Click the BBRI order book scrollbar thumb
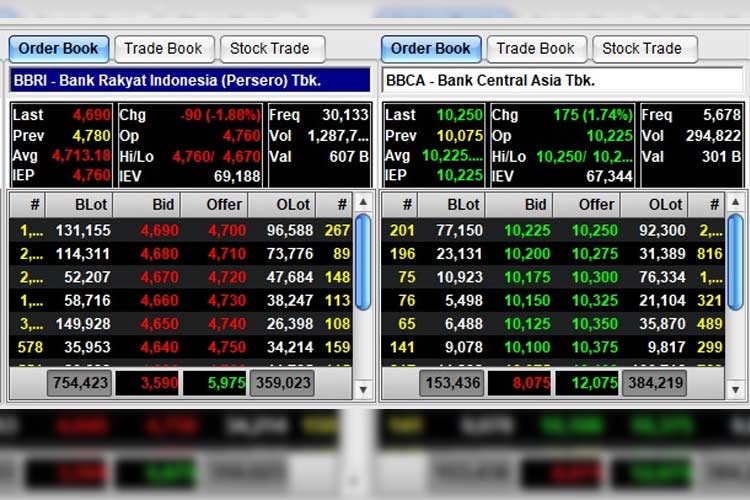This screenshot has height=500, width=750. coord(363,262)
